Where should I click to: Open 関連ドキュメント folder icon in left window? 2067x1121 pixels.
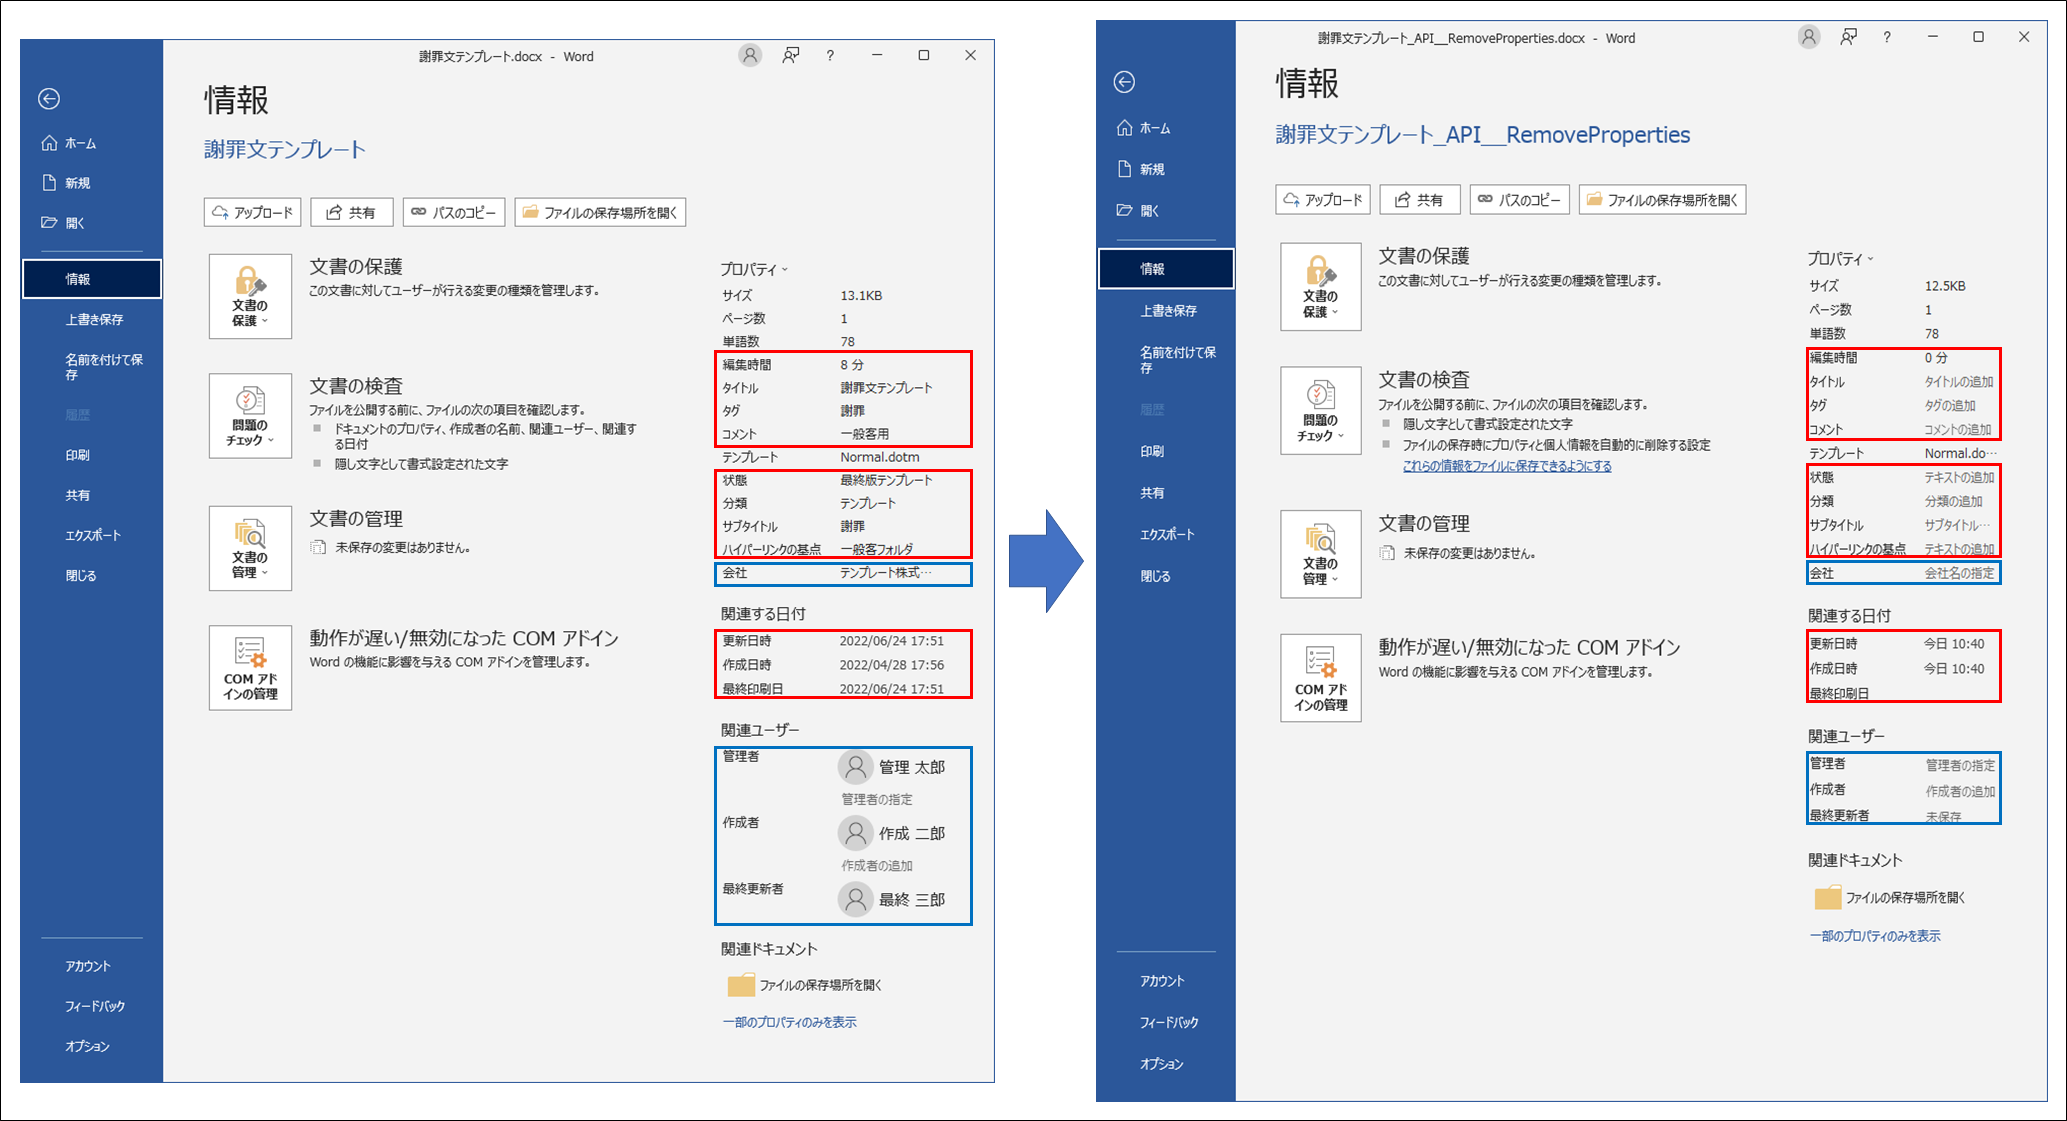coord(741,985)
